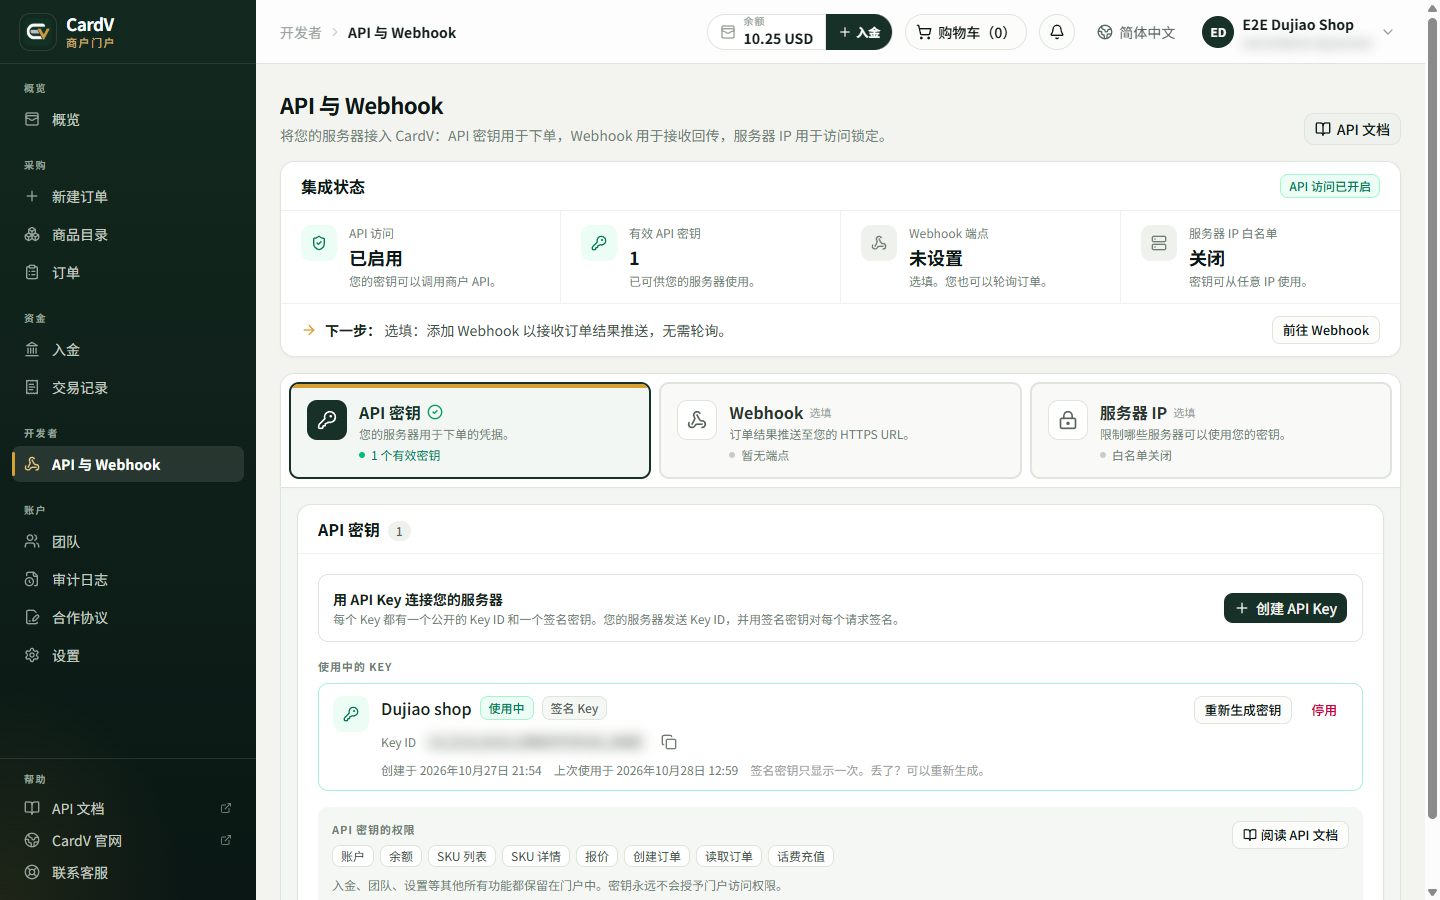Open 入金 deposit page in sidebar

[128, 349]
